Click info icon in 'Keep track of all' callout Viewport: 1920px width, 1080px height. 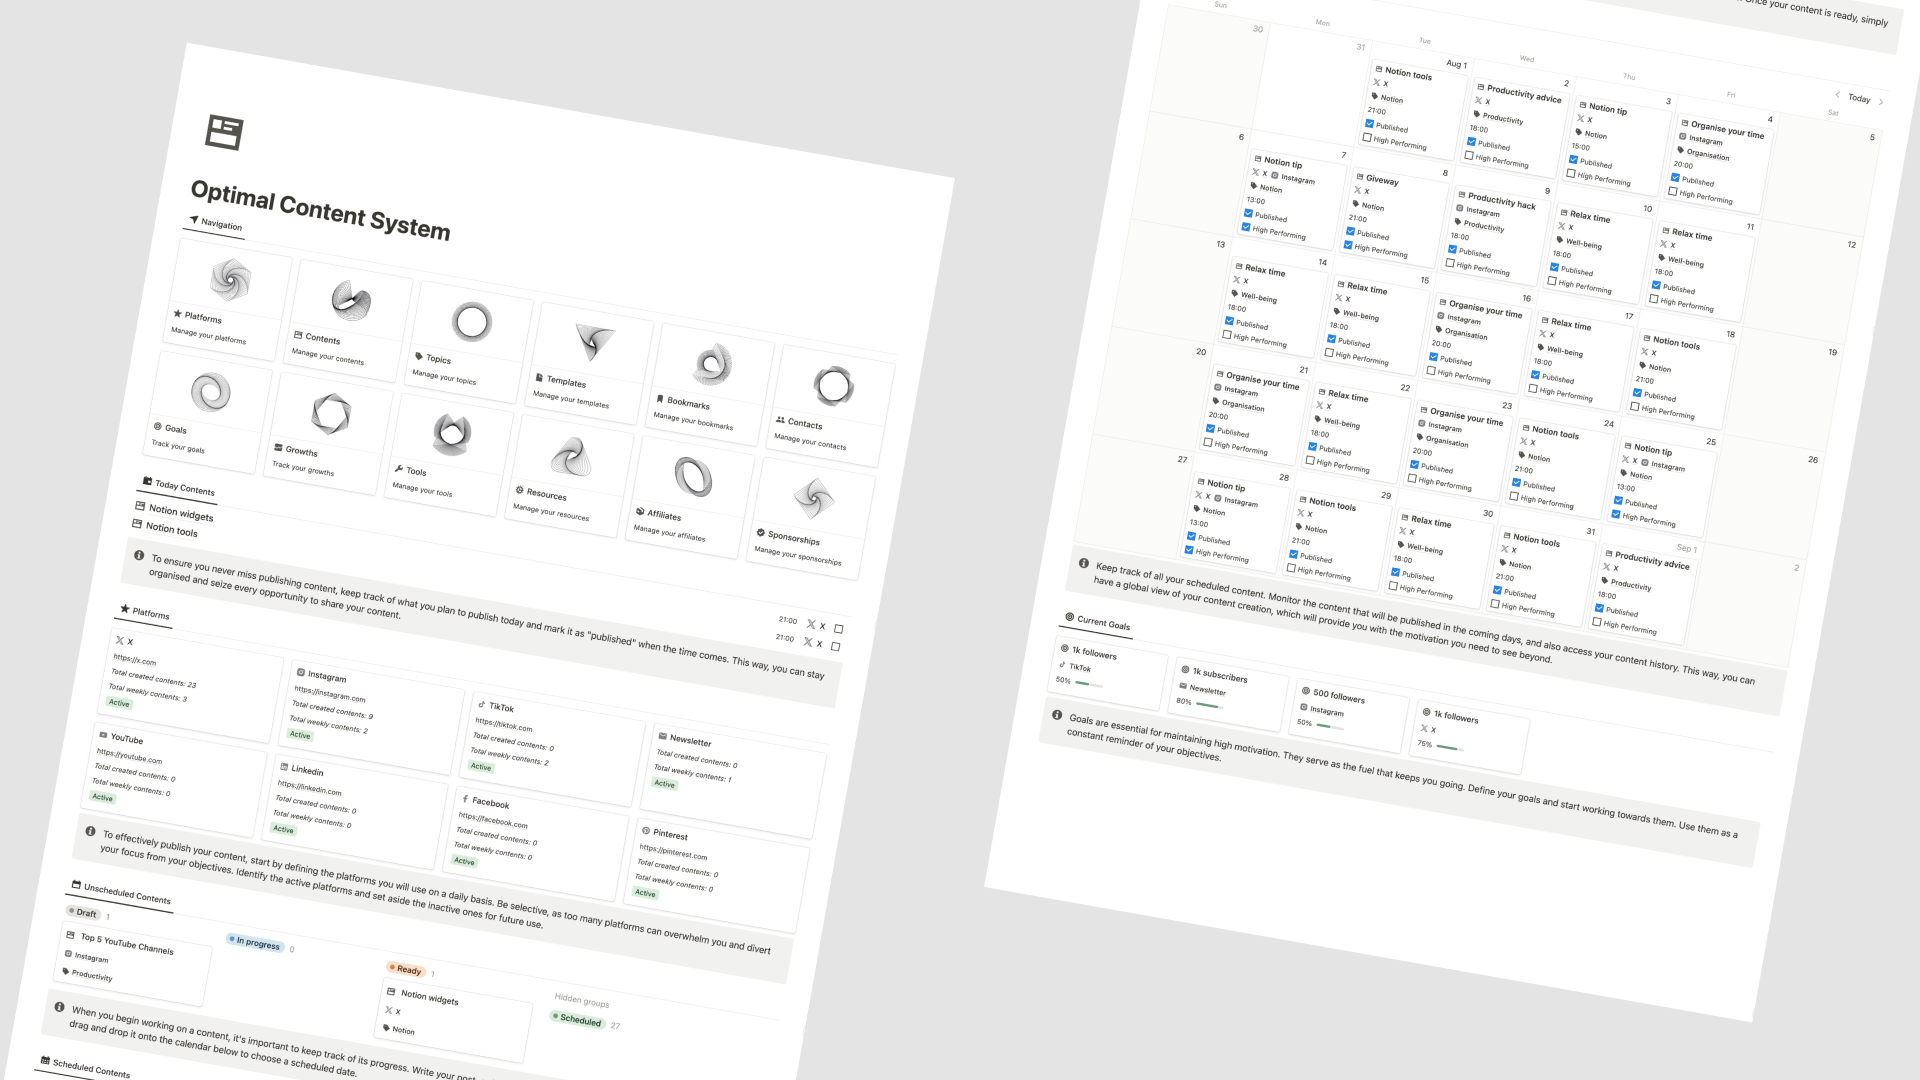(1083, 563)
